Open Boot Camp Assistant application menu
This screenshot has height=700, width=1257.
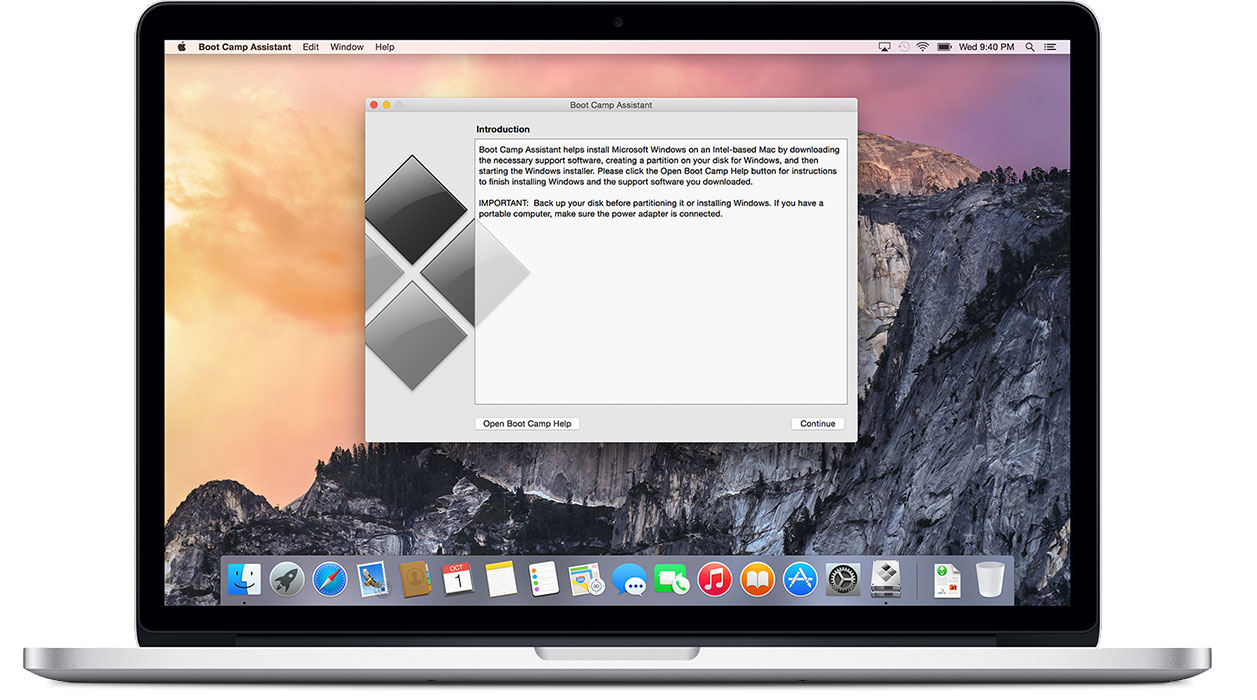pyautogui.click(x=245, y=47)
